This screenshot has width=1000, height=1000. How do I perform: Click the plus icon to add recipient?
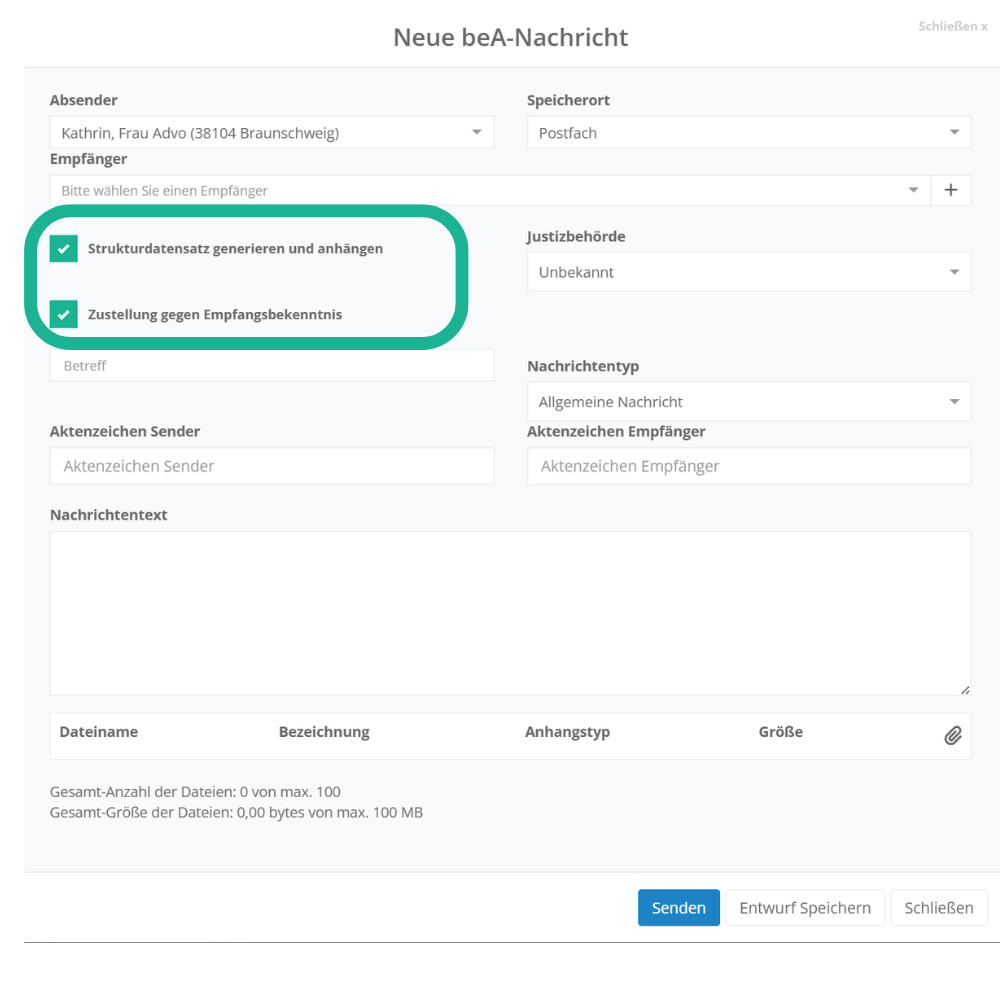(x=951, y=190)
